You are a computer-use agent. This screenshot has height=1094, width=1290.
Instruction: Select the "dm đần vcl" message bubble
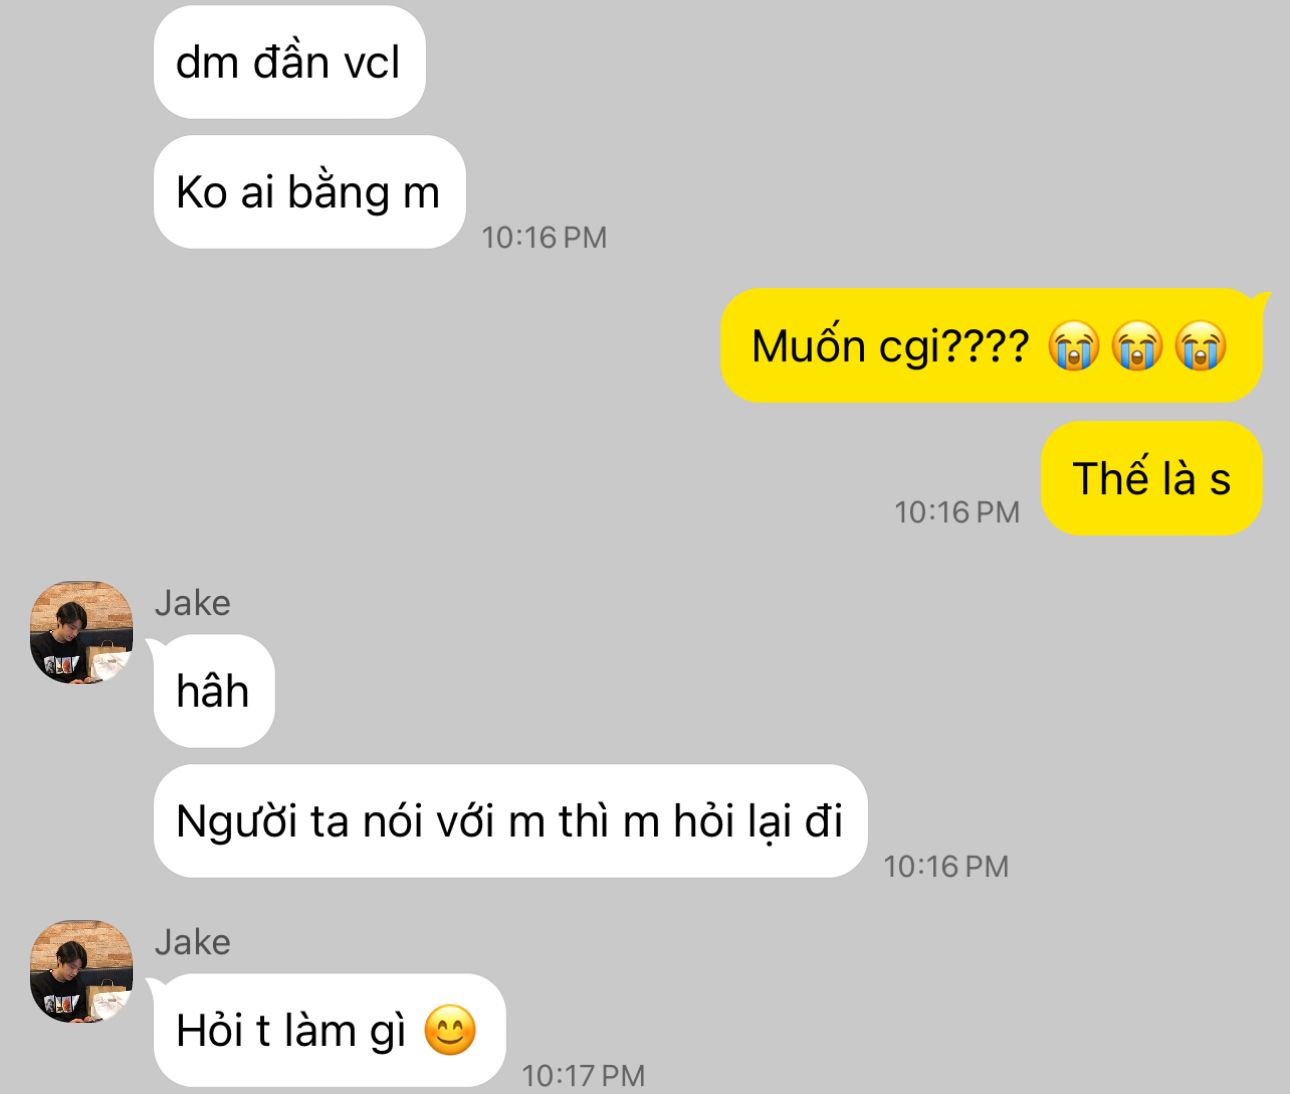coord(290,62)
